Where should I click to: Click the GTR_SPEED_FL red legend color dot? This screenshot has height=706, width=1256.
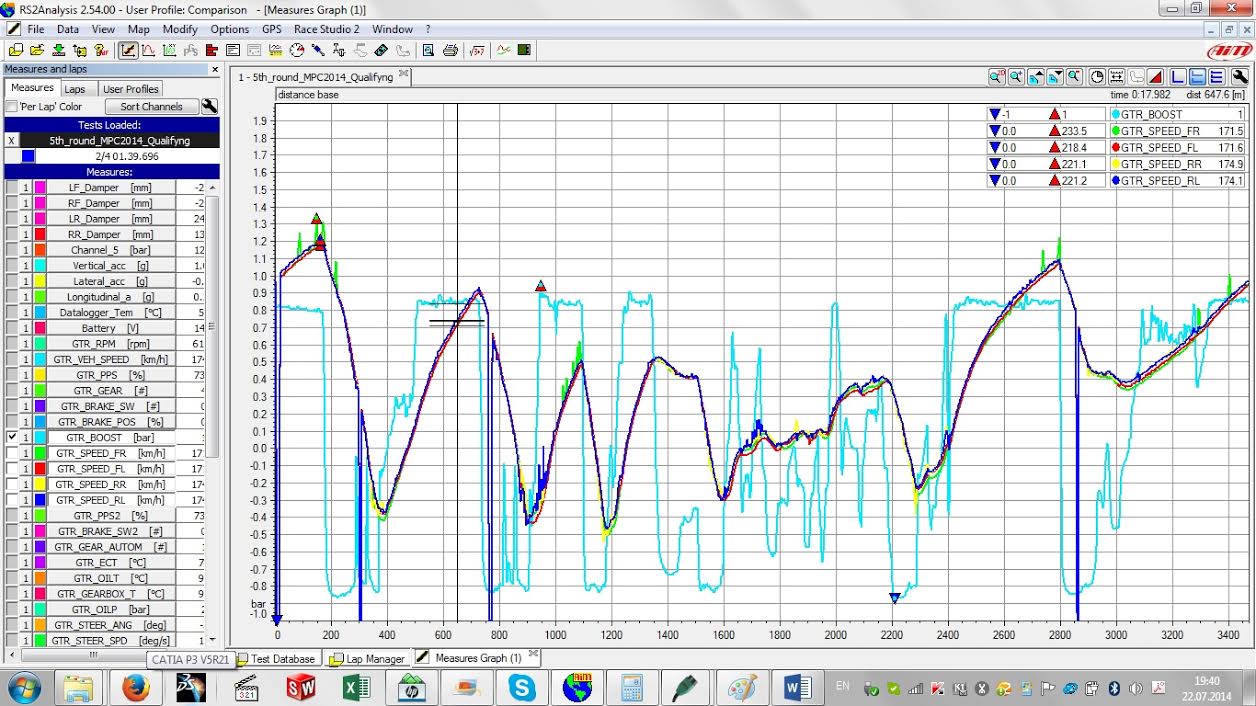pos(1114,147)
